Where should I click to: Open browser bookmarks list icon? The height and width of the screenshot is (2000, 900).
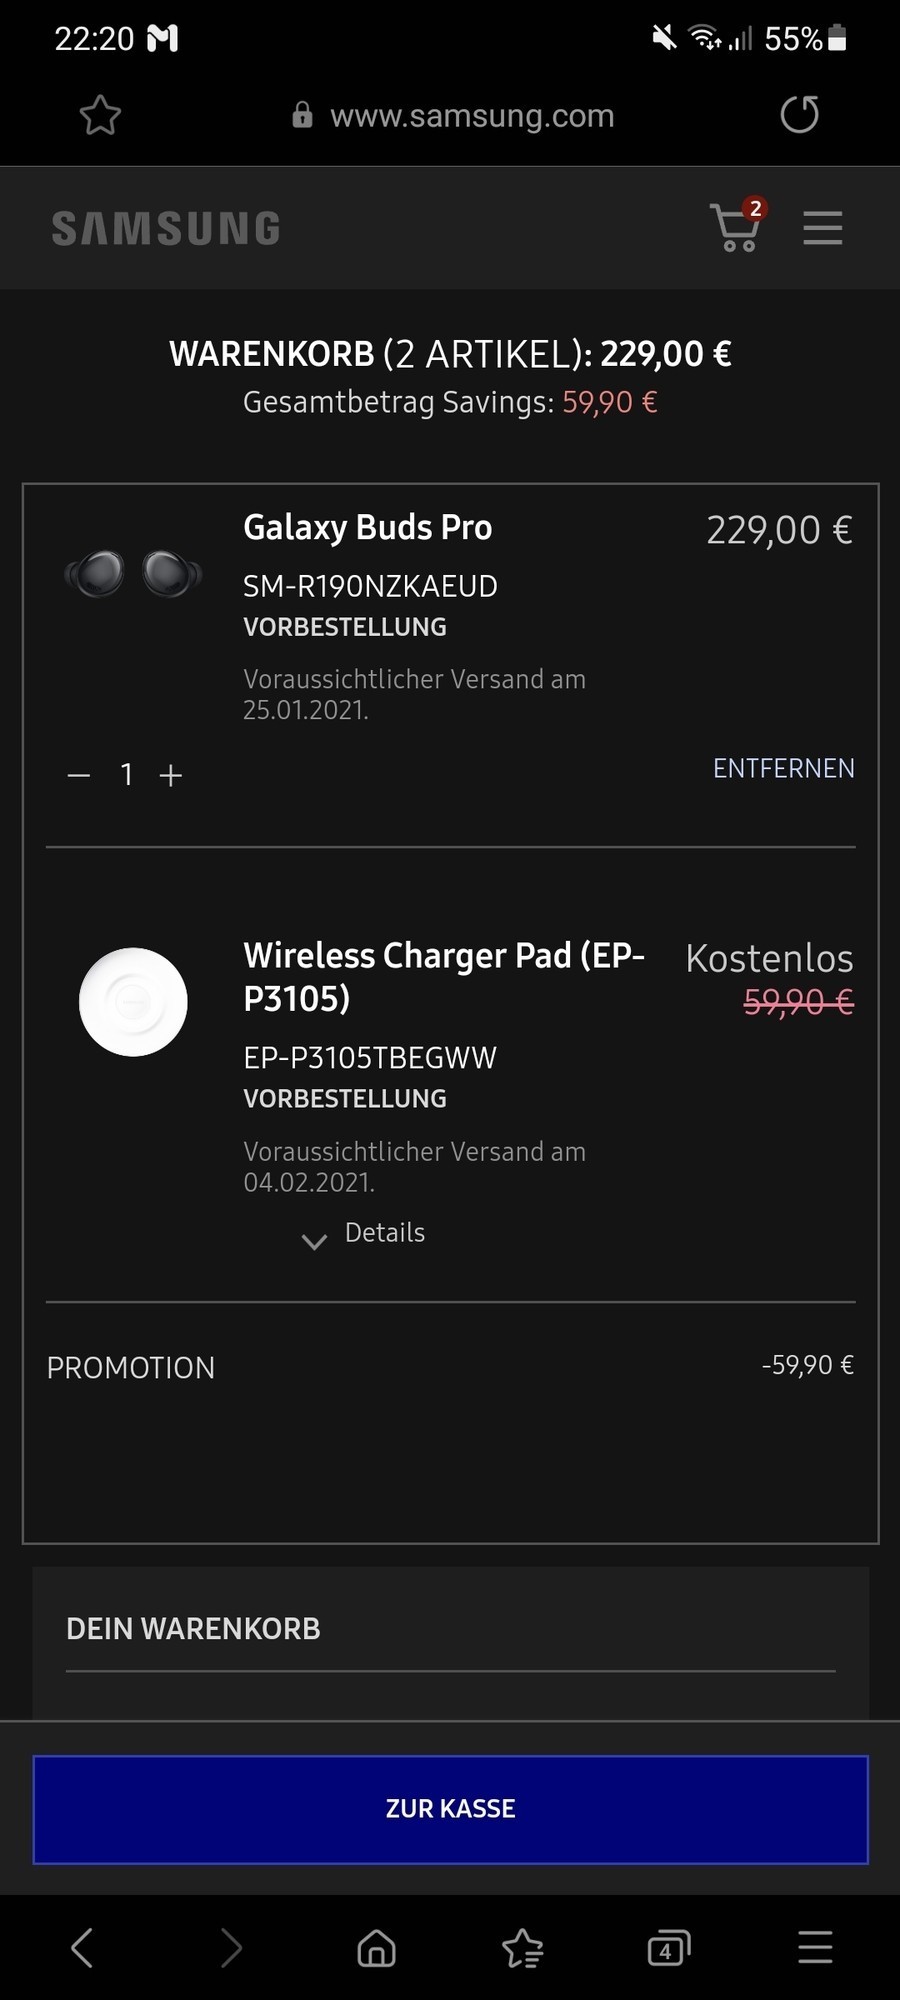[x=522, y=1948]
